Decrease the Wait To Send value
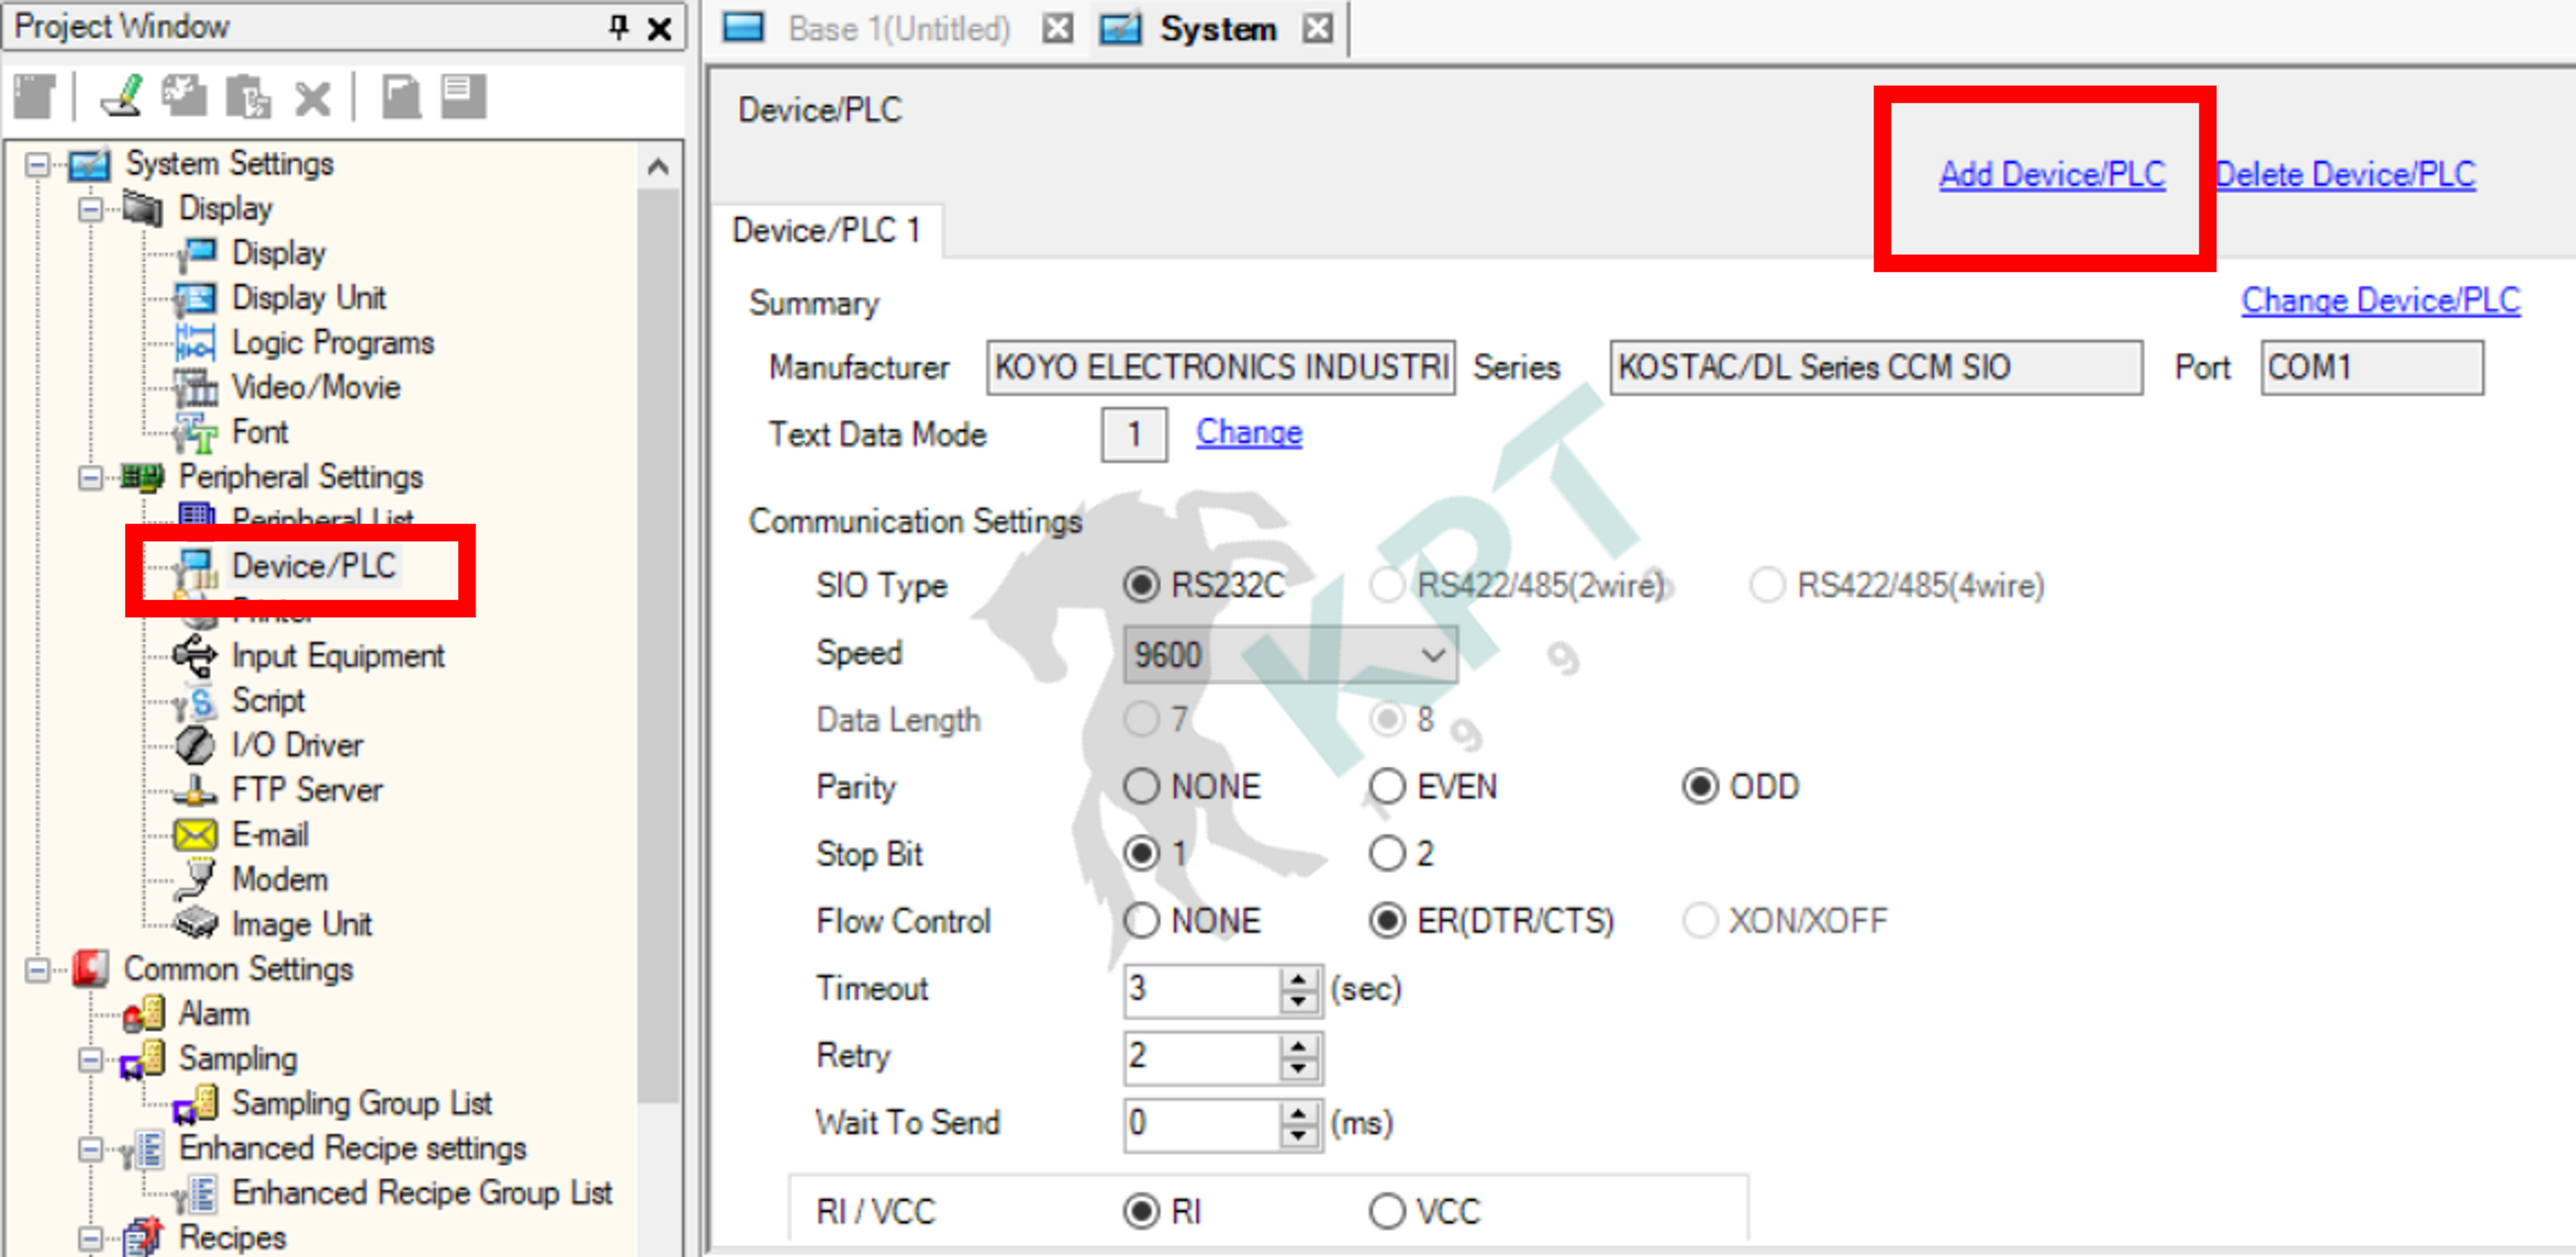 point(1298,1135)
